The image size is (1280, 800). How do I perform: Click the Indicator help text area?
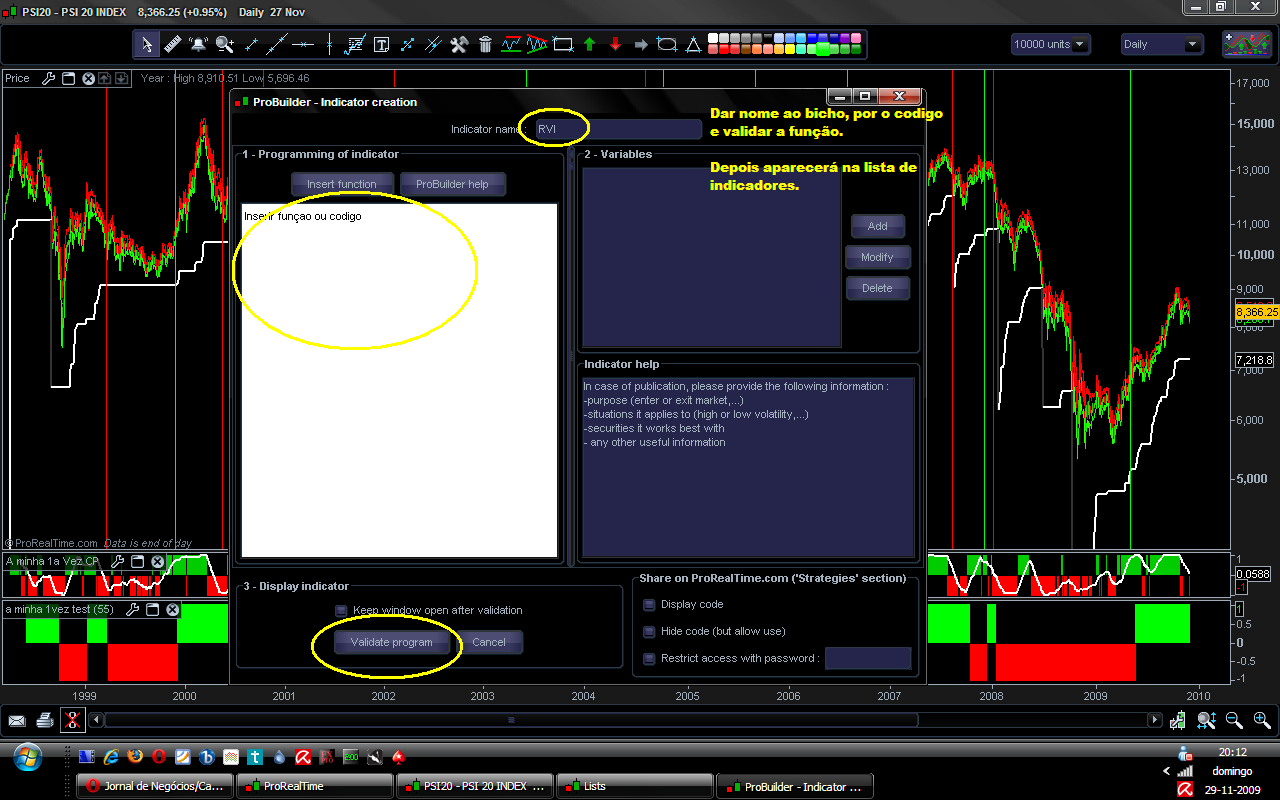point(748,467)
